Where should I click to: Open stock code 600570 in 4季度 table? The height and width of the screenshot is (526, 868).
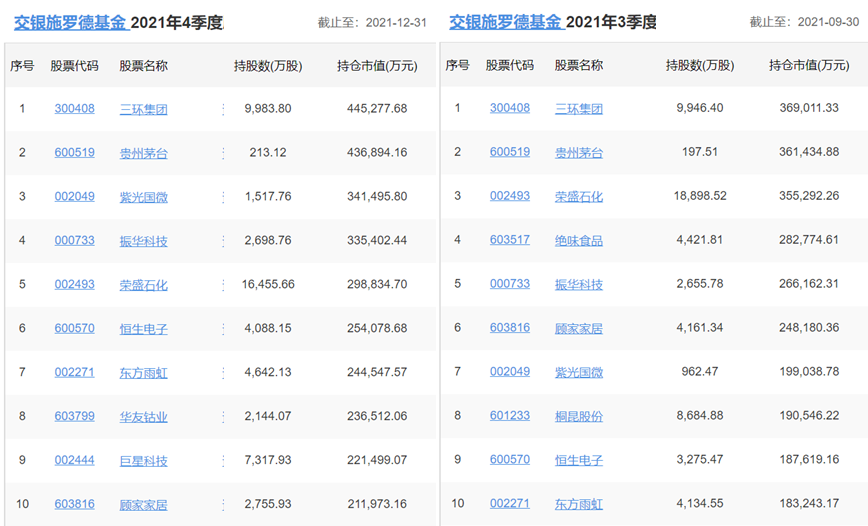click(75, 328)
